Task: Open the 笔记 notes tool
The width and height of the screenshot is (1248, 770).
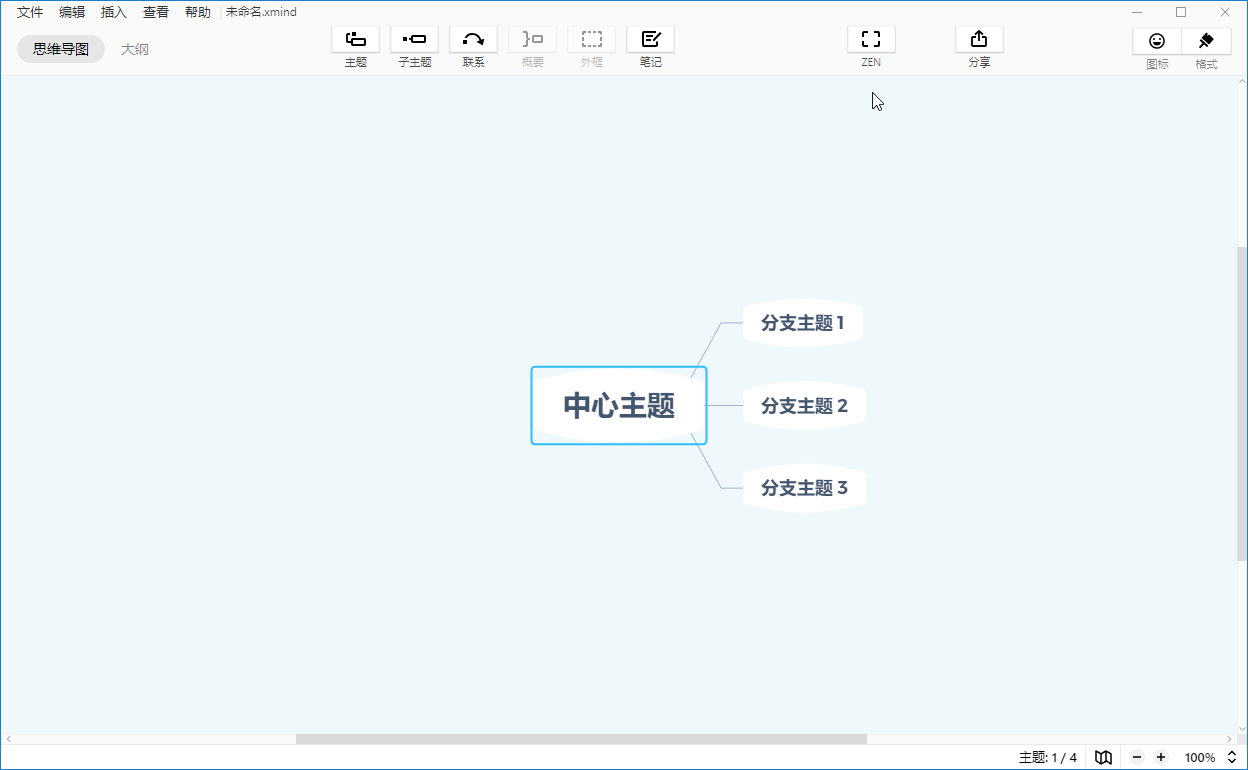Action: point(650,40)
